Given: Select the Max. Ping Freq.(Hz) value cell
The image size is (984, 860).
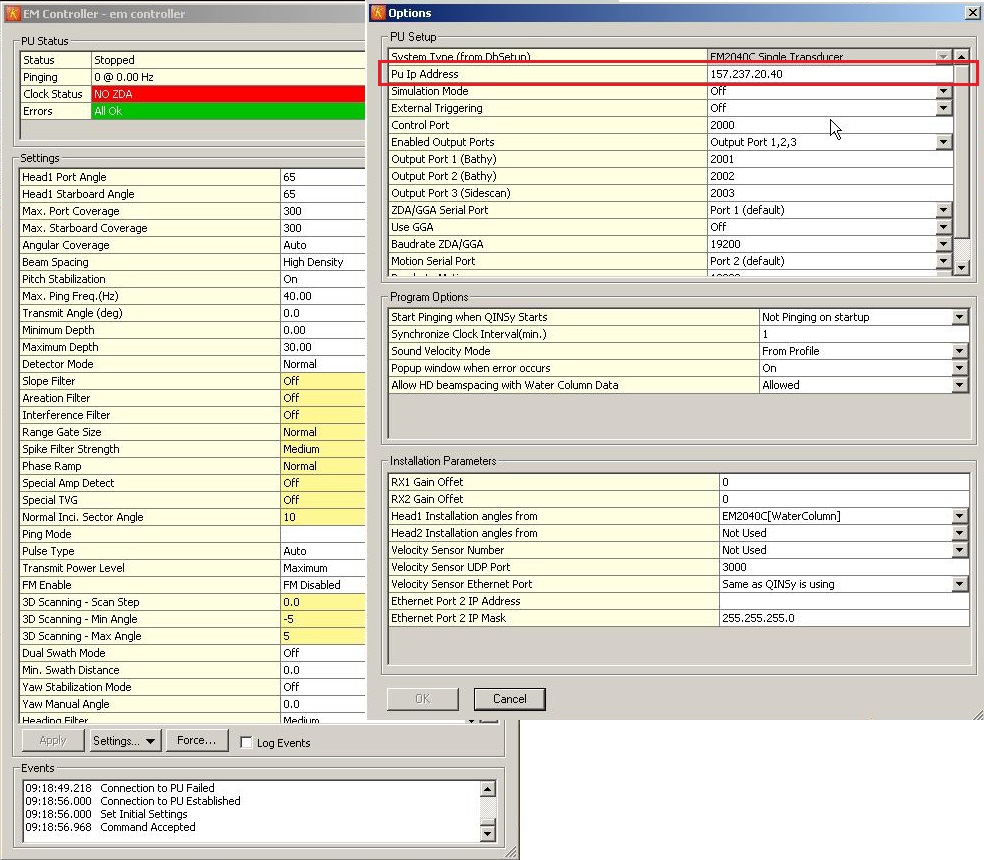Looking at the screenshot, I should 322,296.
